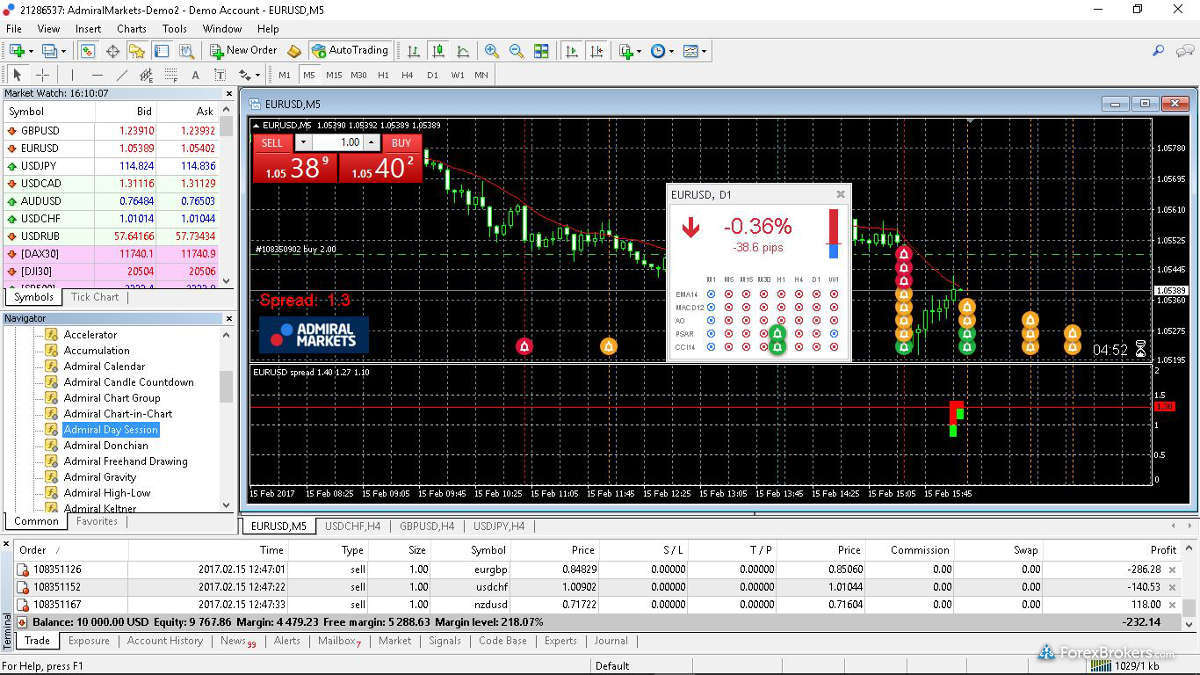Viewport: 1200px width, 675px height.
Task: Switch to the Tick Chart tab
Action: 95,297
